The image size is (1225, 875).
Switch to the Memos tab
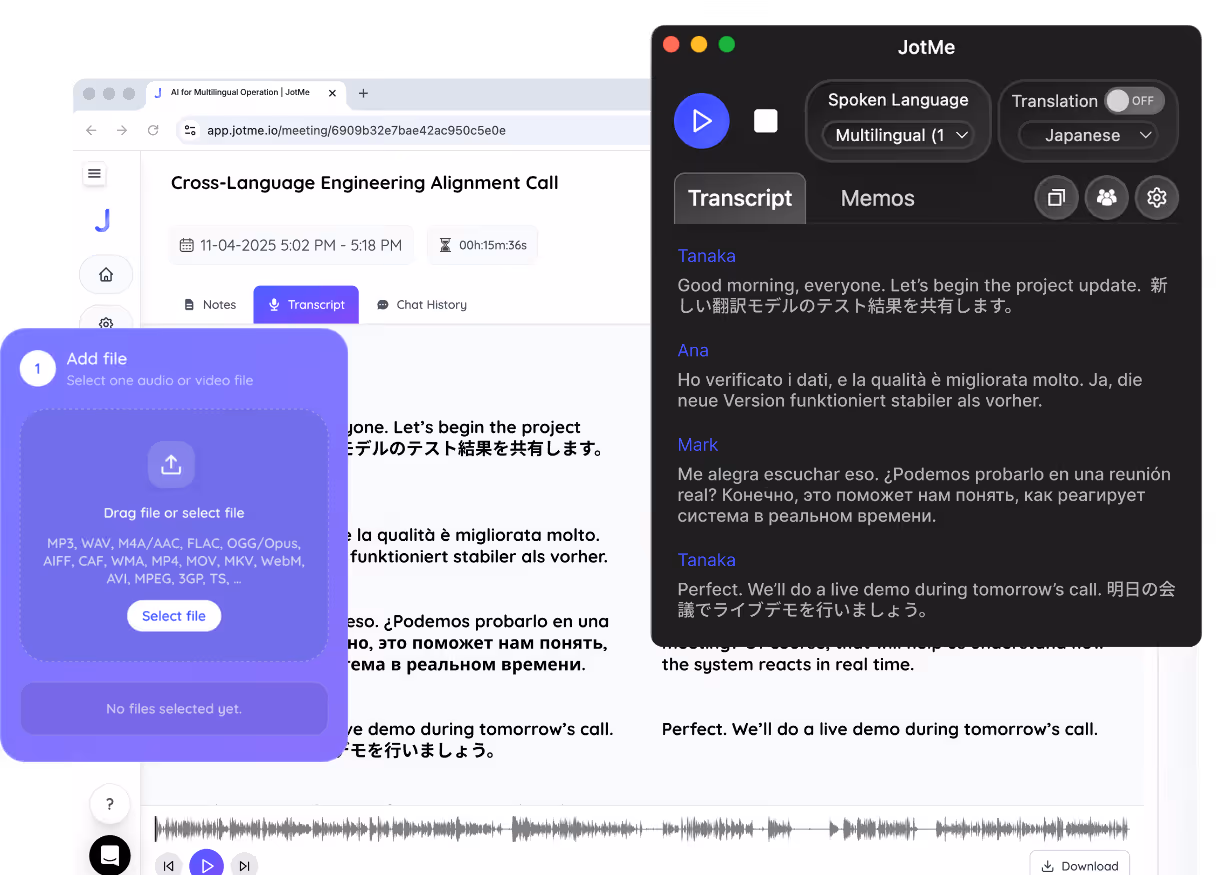coord(877,198)
